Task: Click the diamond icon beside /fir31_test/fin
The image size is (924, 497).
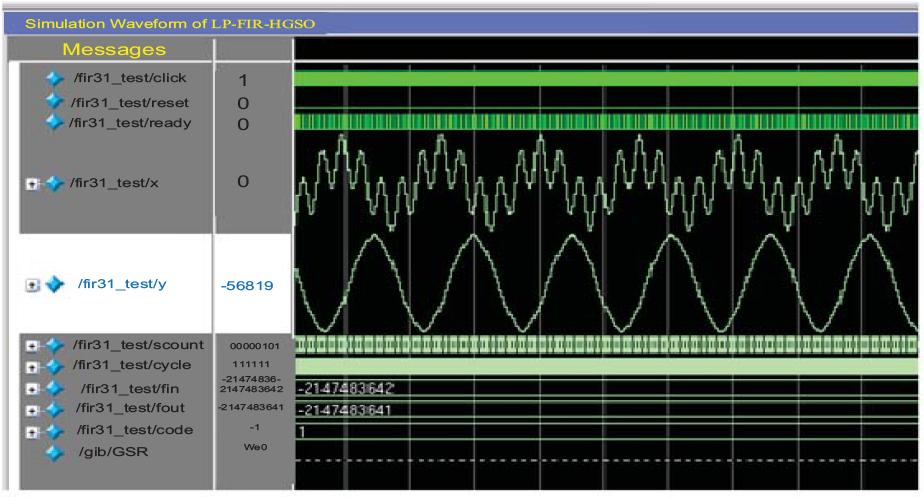Action: coord(52,388)
